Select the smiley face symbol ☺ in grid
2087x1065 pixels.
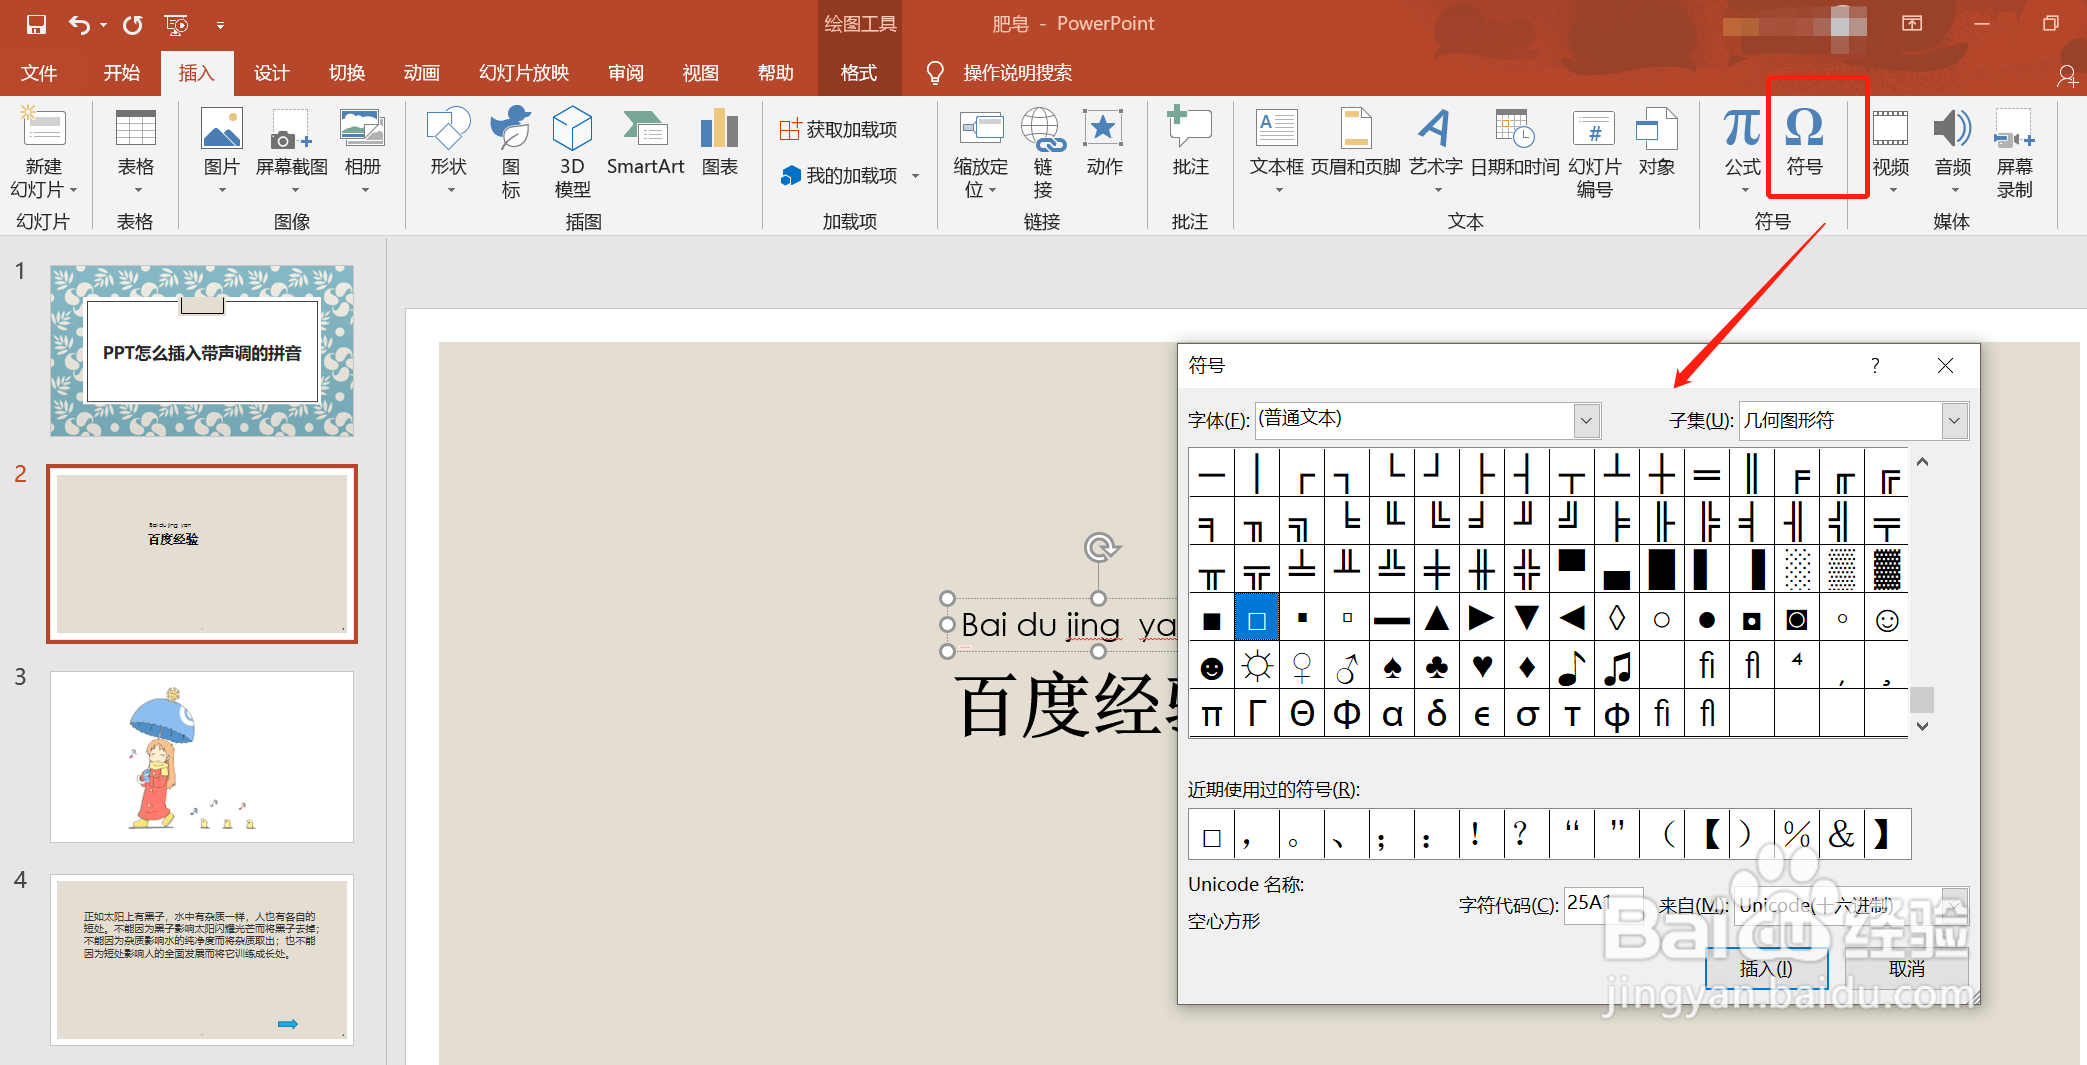(x=1887, y=620)
